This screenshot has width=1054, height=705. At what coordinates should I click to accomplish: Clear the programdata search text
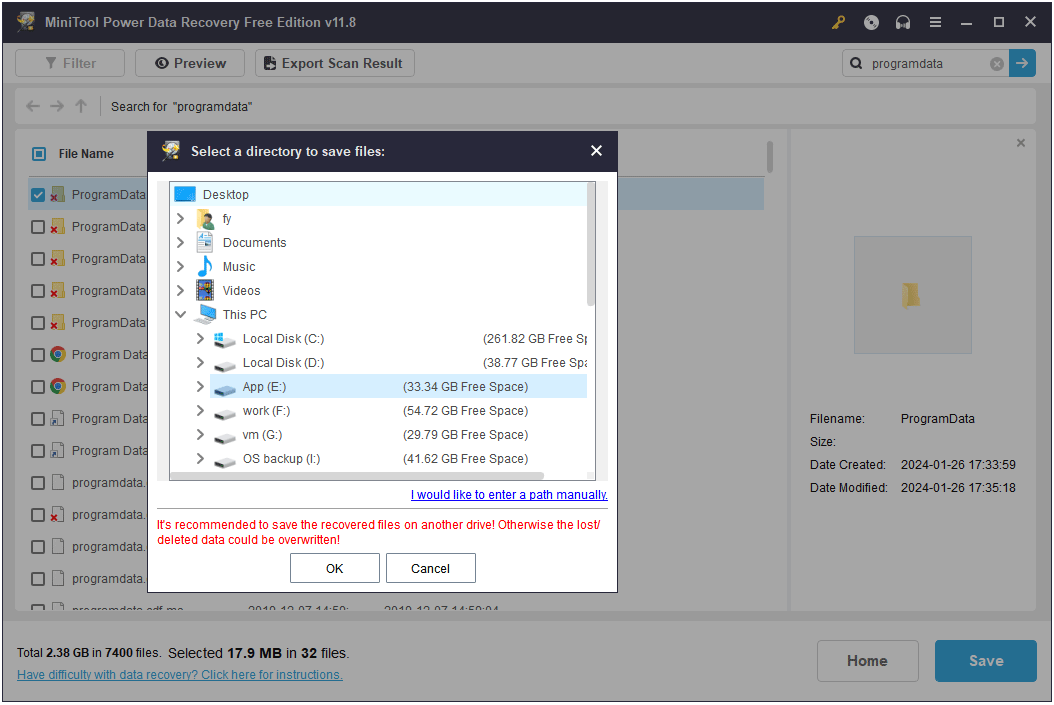[x=997, y=64]
